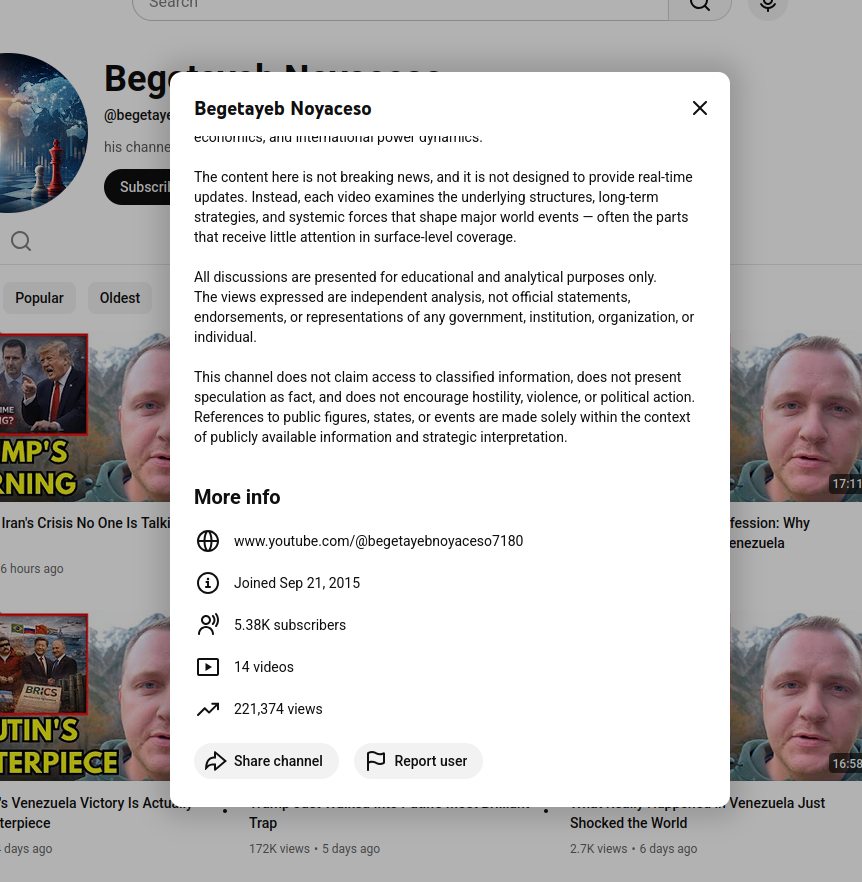
Task: Click the trending views arrow icon
Action: (x=208, y=709)
